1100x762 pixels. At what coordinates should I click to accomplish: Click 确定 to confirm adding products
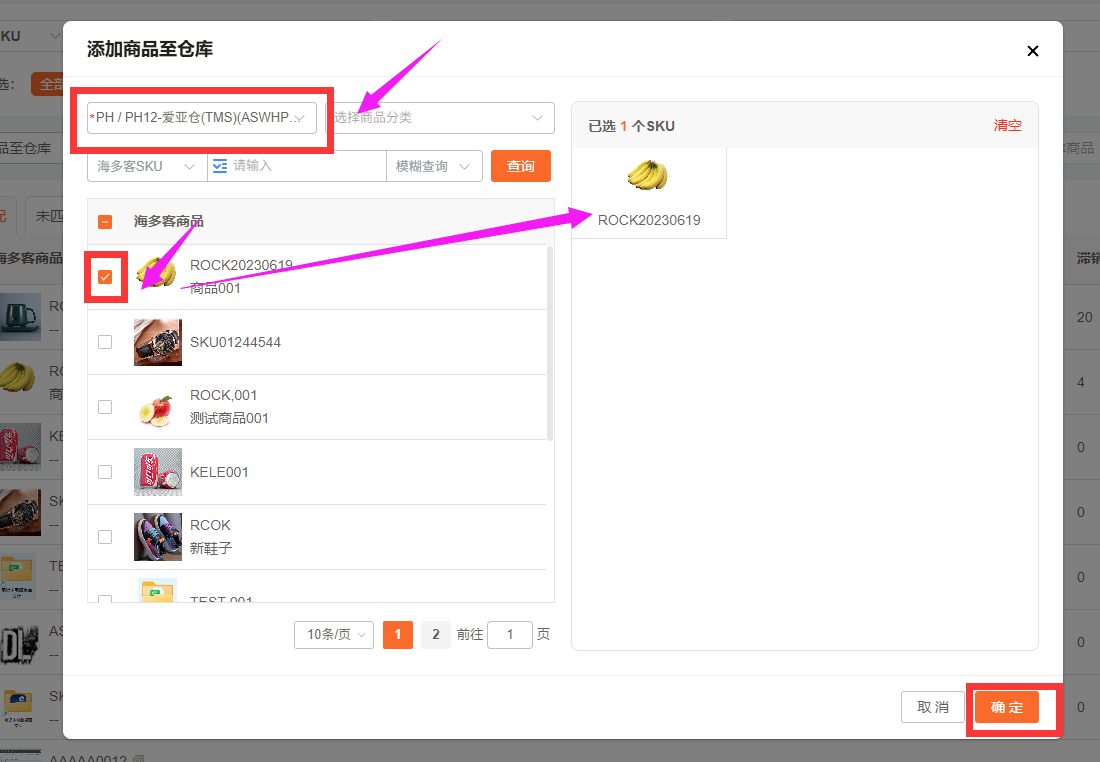[x=1007, y=707]
